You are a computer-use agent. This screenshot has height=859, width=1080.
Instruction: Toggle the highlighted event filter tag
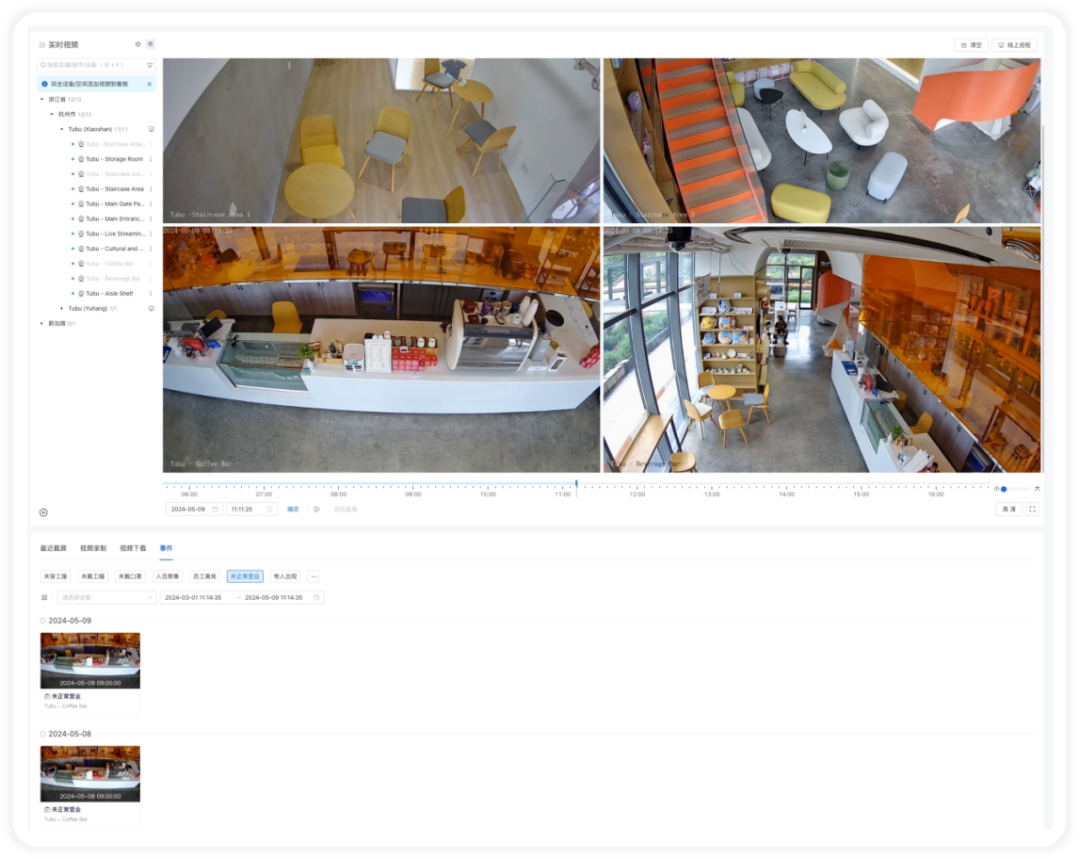click(245, 576)
